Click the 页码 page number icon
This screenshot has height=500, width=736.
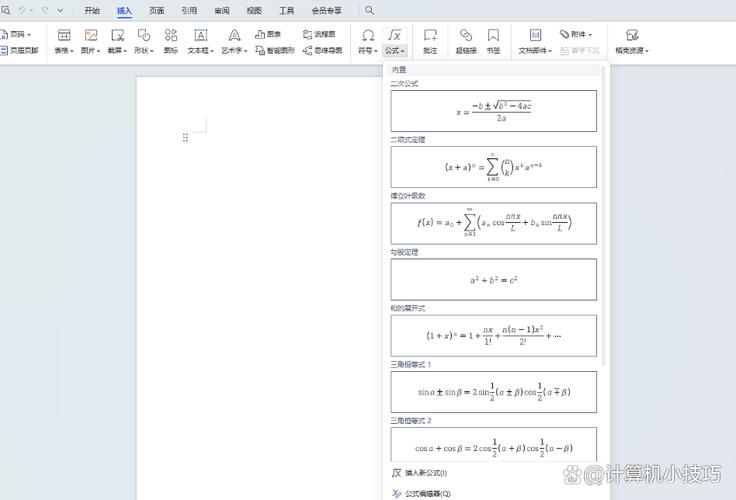point(4,34)
